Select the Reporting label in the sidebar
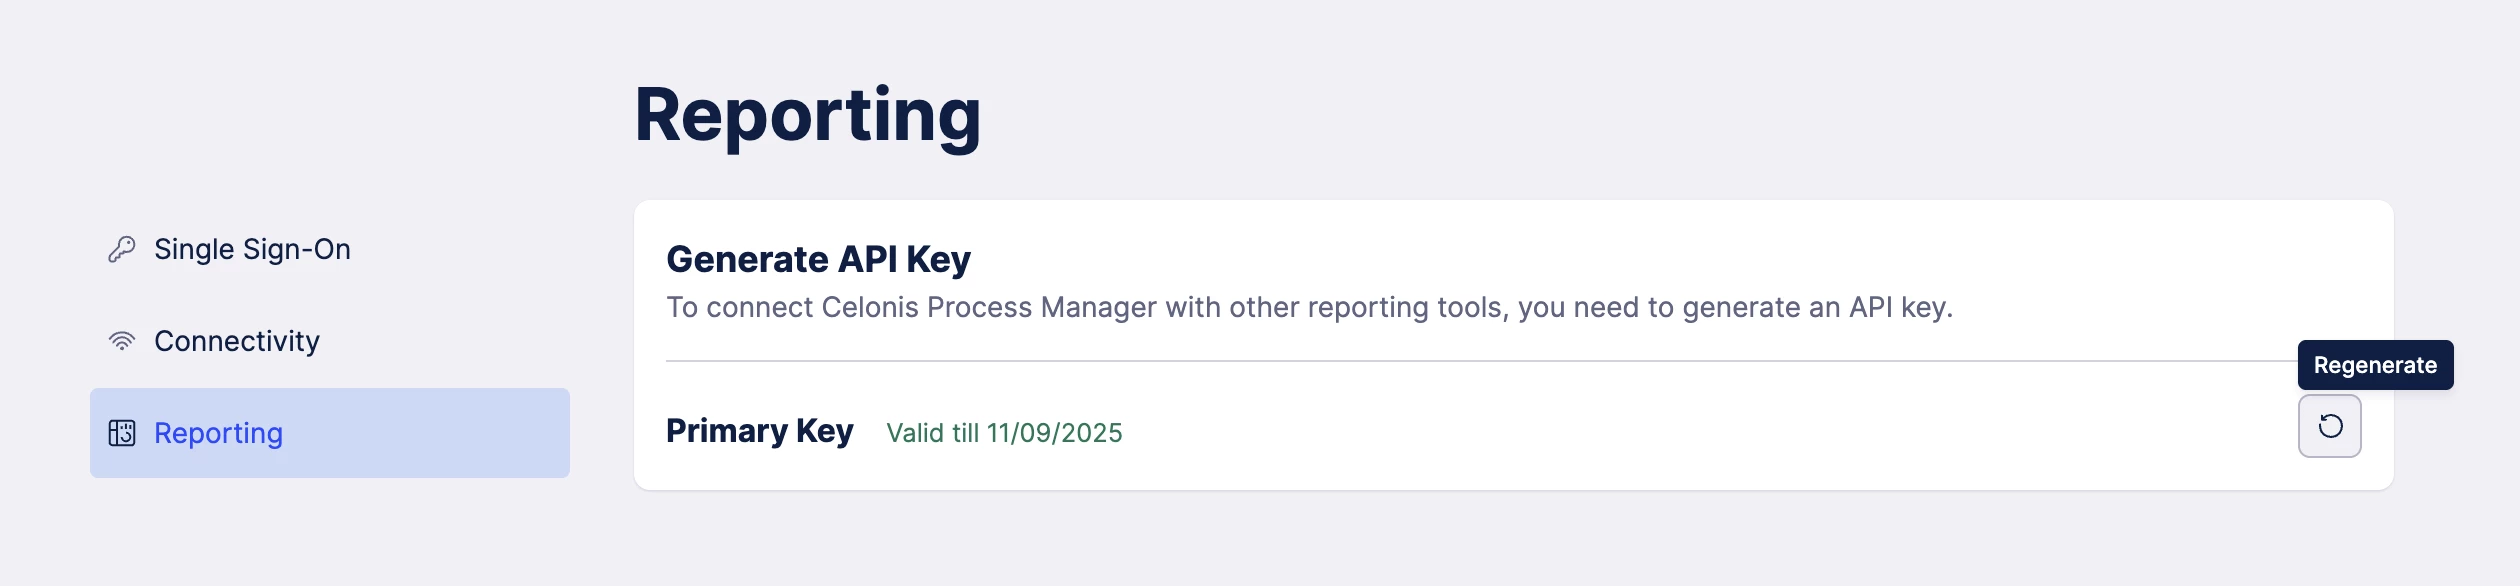Viewport: 2520px width, 586px height. click(x=218, y=433)
